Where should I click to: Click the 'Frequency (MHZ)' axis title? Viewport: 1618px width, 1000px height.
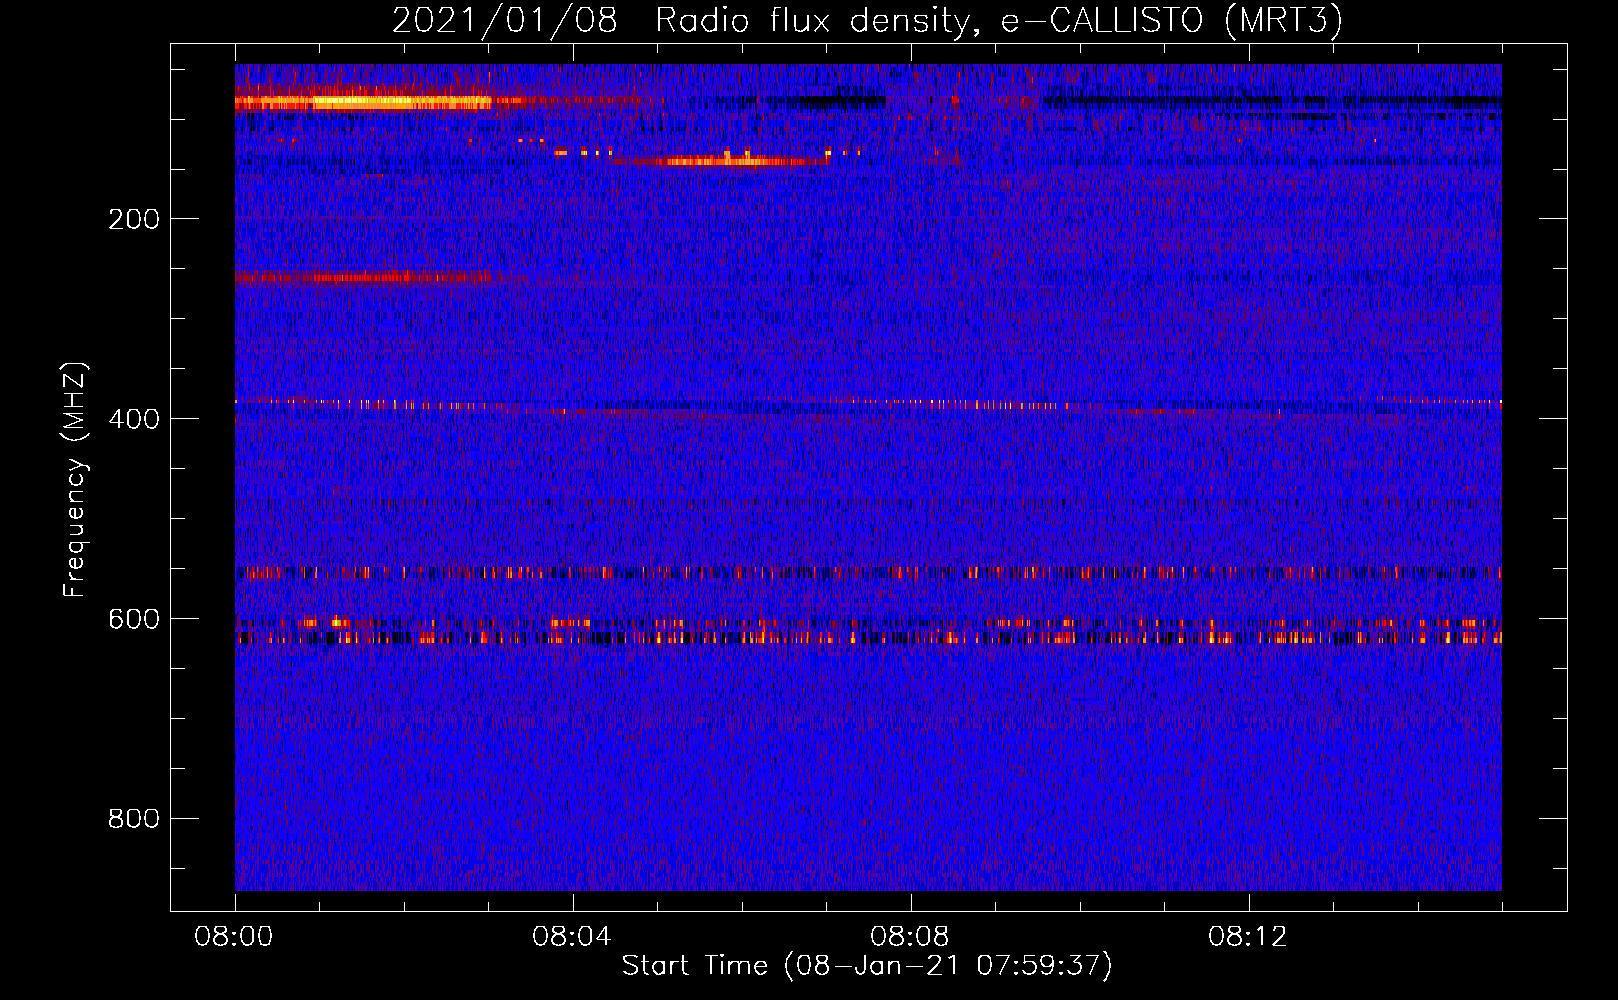tap(75, 479)
